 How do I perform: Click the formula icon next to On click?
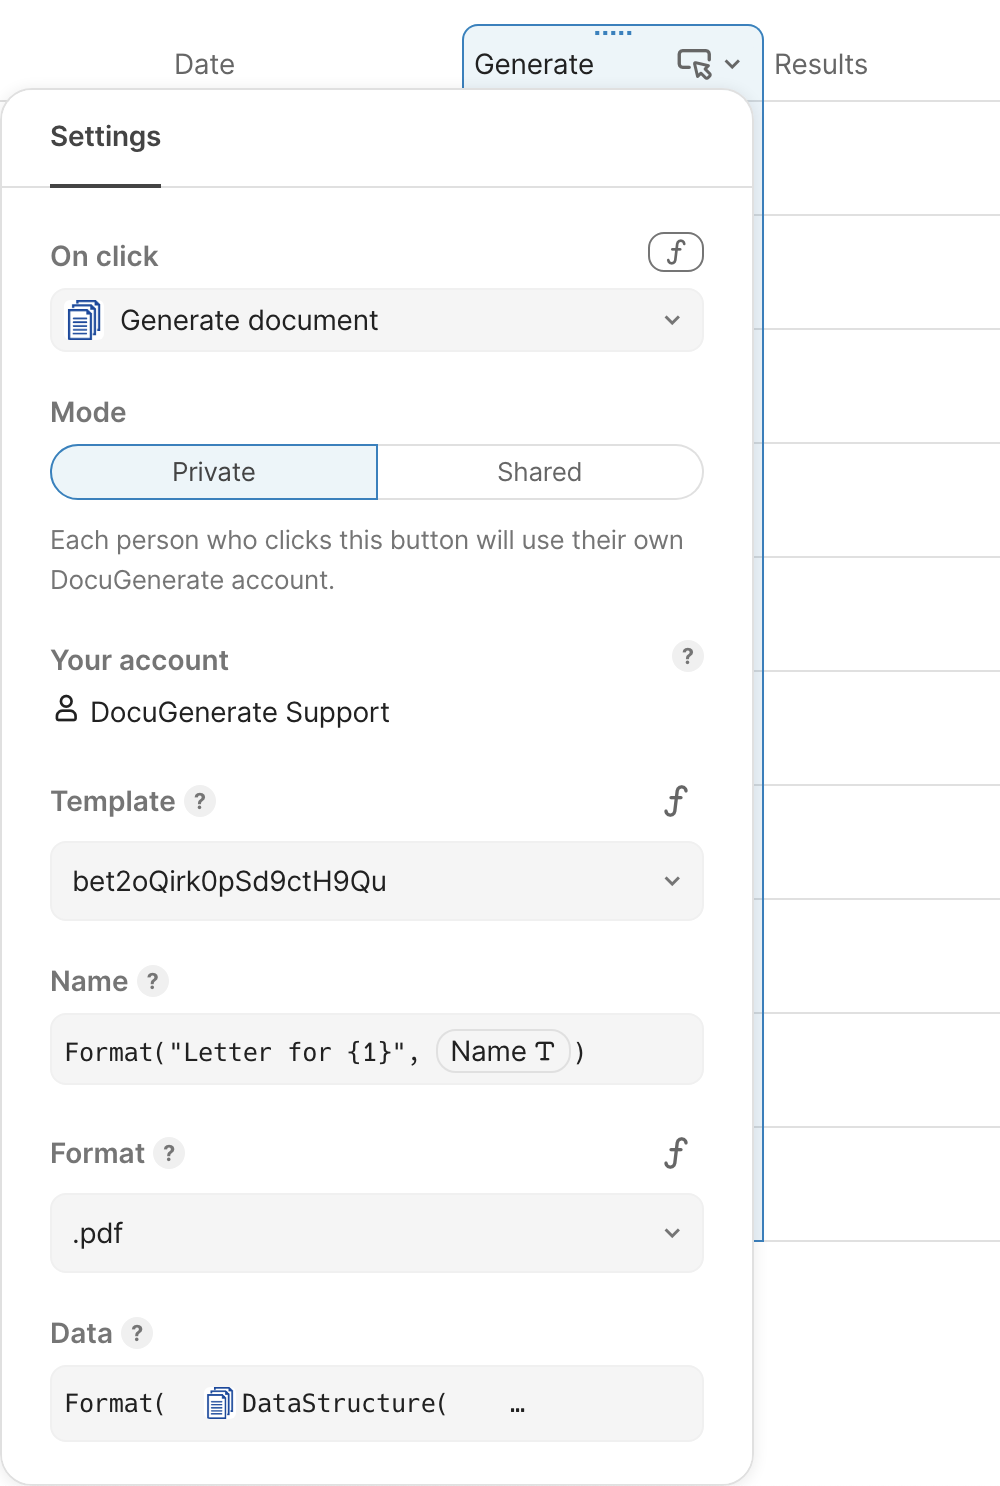pos(675,252)
